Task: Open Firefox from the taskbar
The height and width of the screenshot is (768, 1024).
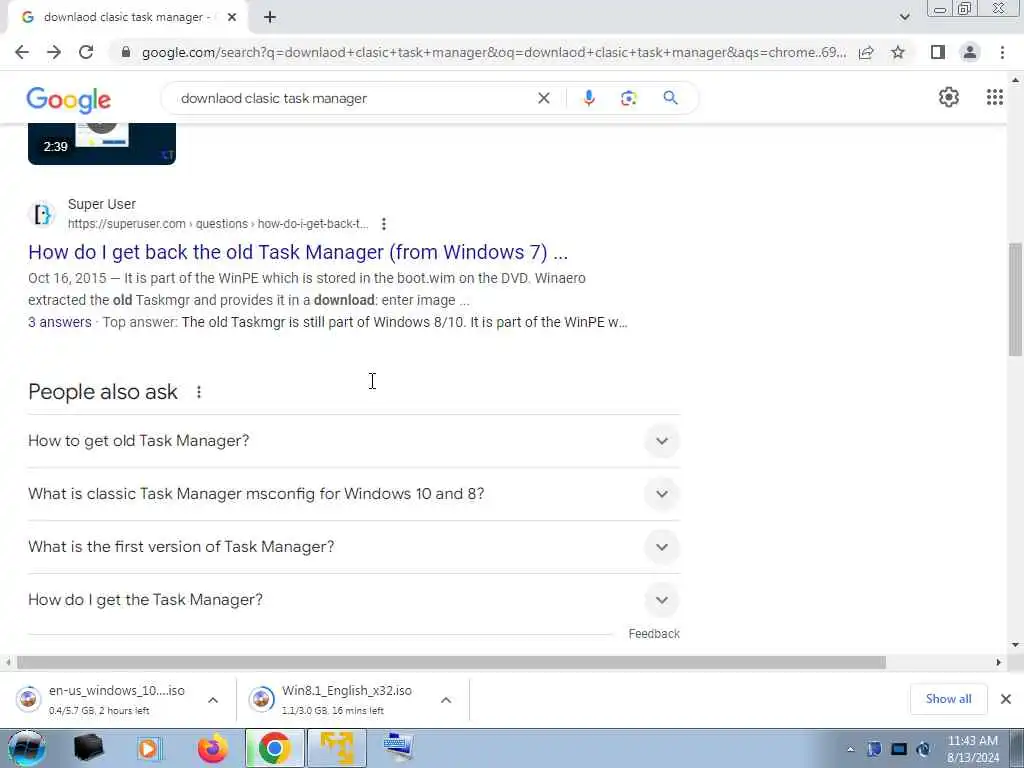Action: [213, 748]
